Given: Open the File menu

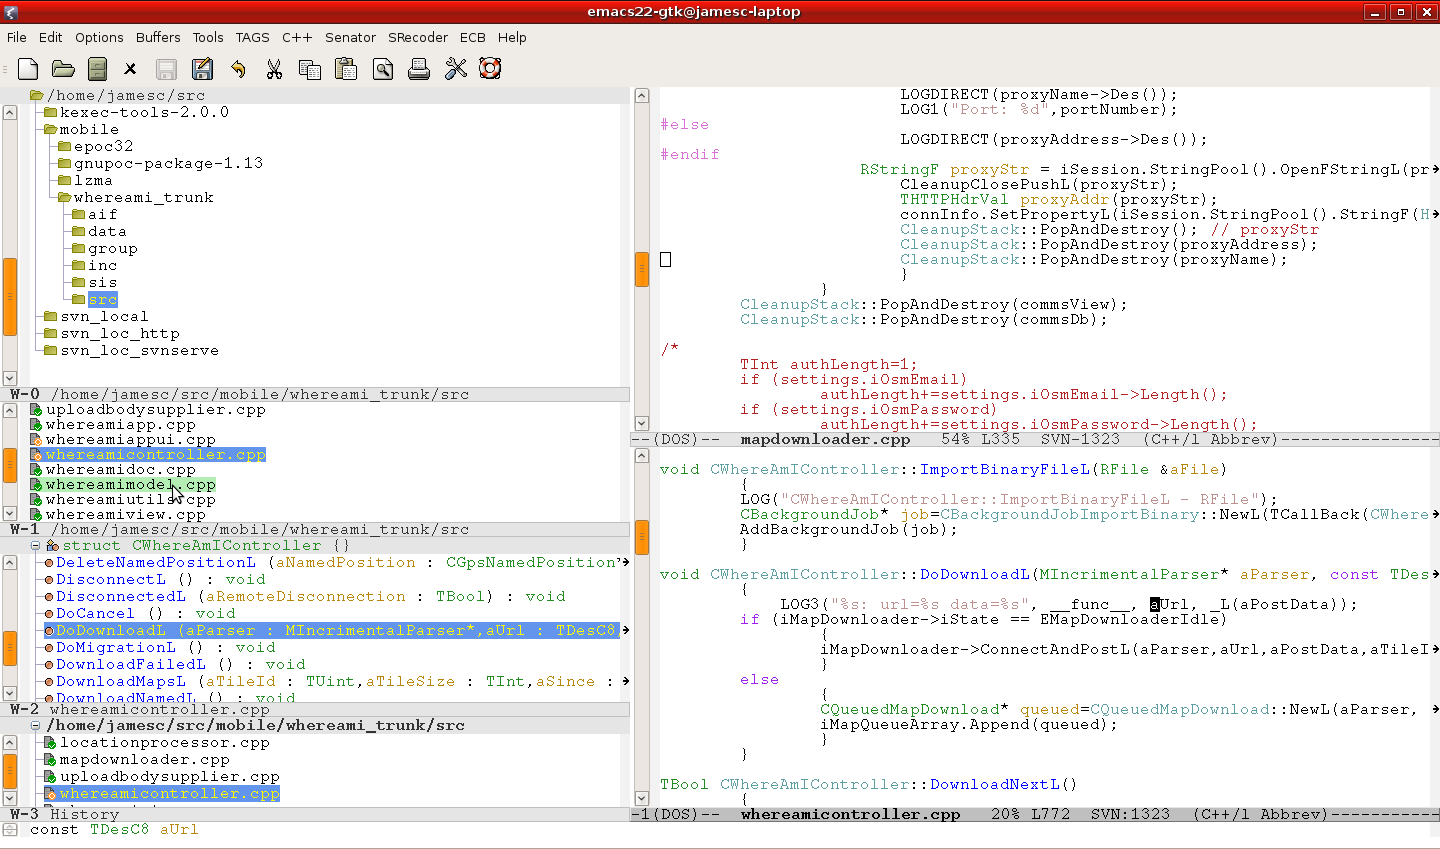Looking at the screenshot, I should point(17,37).
